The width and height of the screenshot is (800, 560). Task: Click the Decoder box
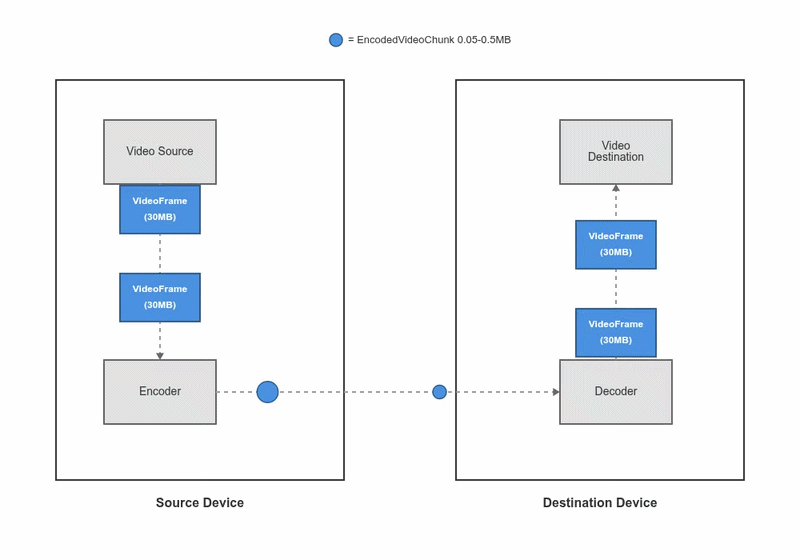(616, 393)
